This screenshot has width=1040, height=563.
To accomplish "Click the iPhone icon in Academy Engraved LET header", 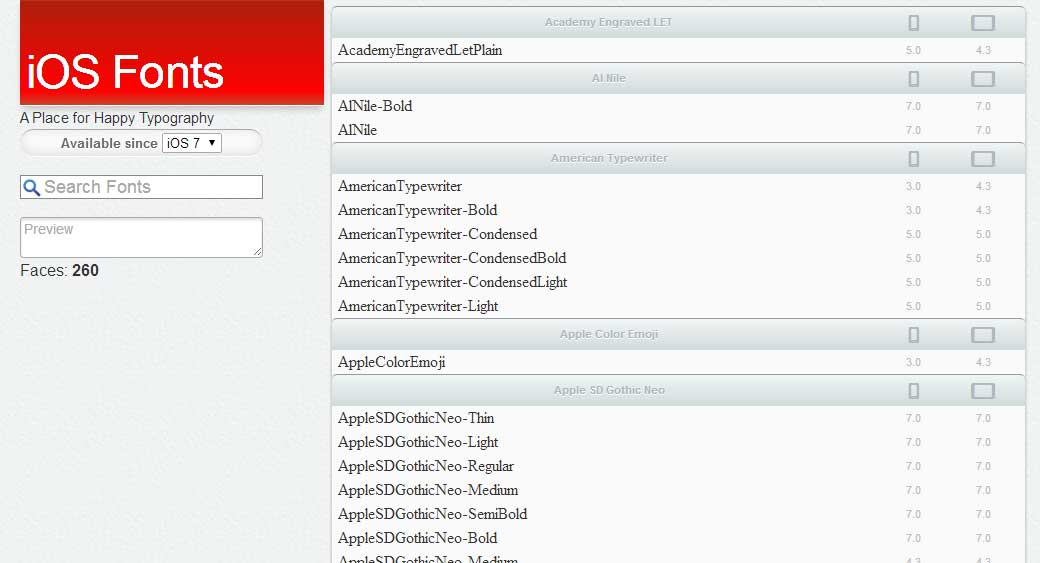I will [913, 23].
